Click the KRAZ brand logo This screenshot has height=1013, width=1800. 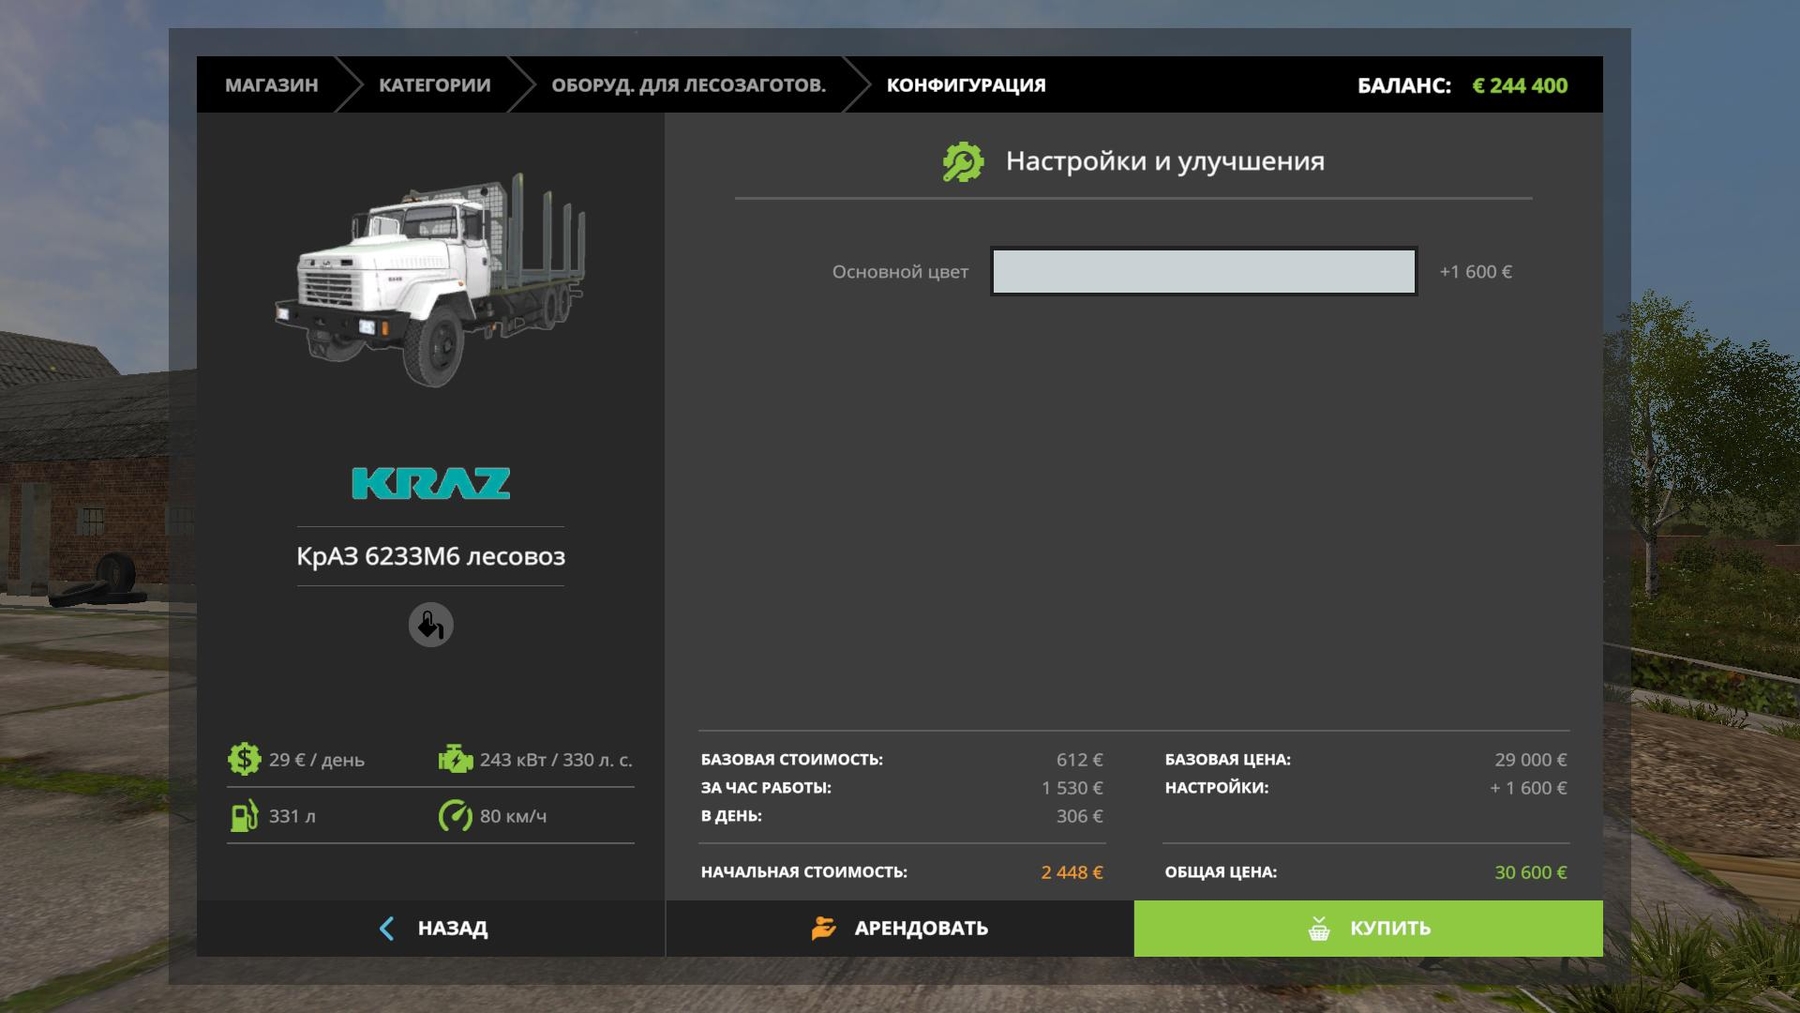[431, 484]
